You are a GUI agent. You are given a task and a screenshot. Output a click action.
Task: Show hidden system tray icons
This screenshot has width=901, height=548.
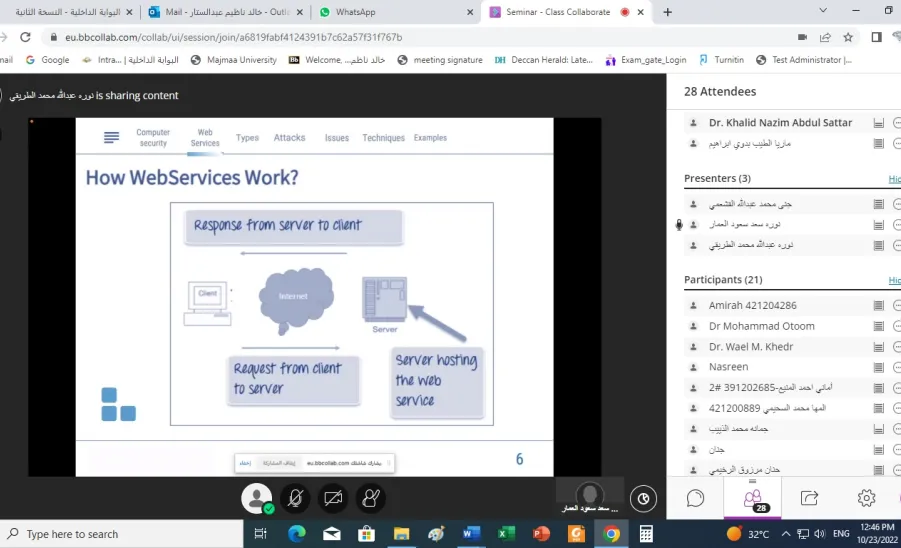[786, 534]
